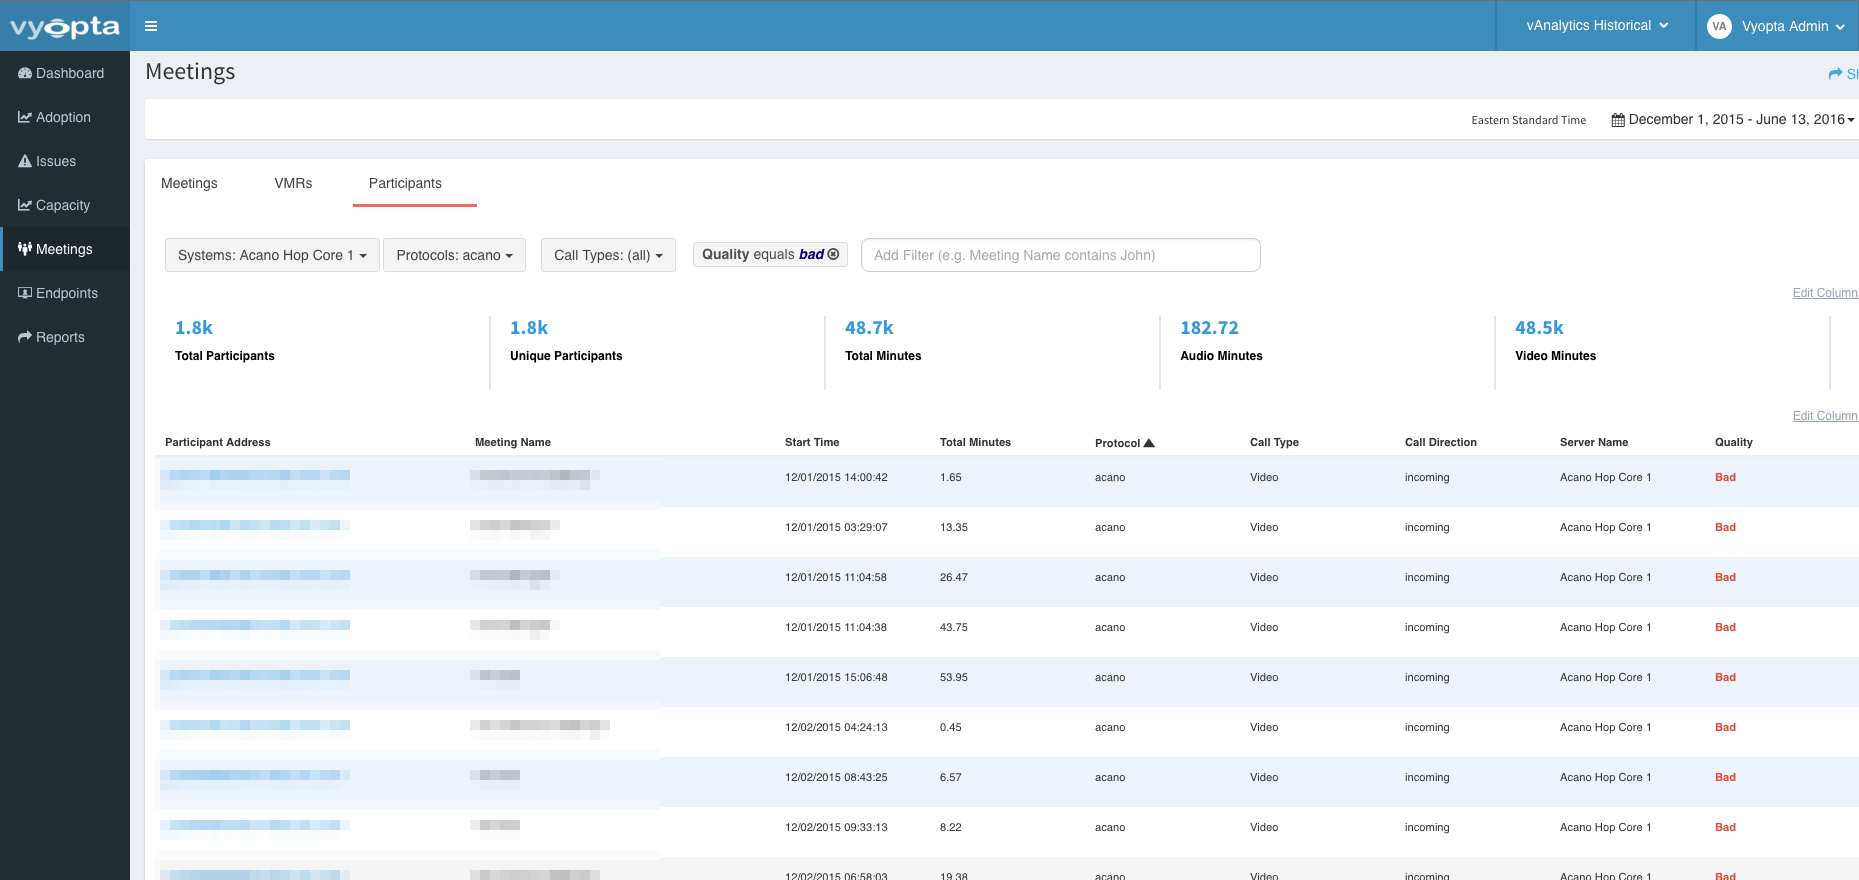
Task: Open Issues in the sidebar
Action: (65, 161)
